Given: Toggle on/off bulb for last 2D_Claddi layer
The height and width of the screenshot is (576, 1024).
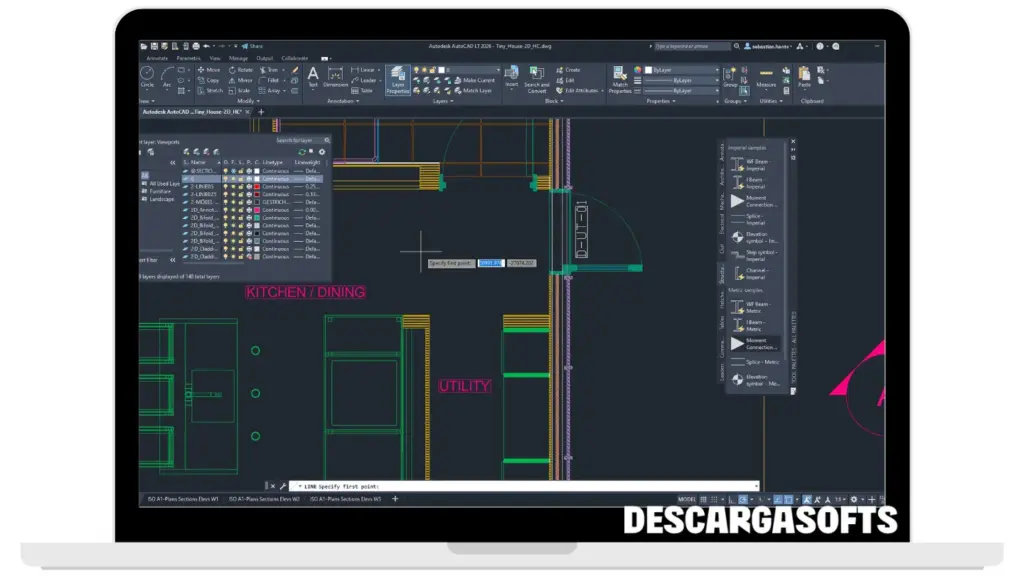Looking at the screenshot, I should click(226, 257).
